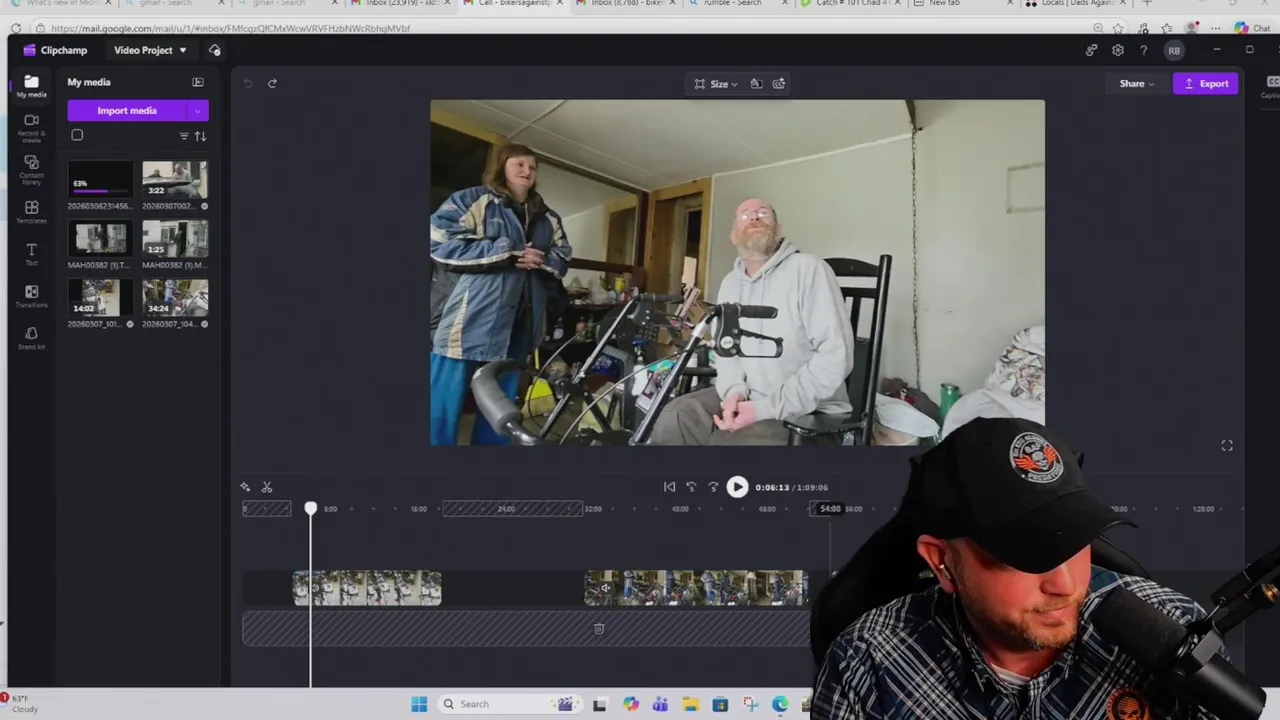Open the Record & create panel

(31, 127)
